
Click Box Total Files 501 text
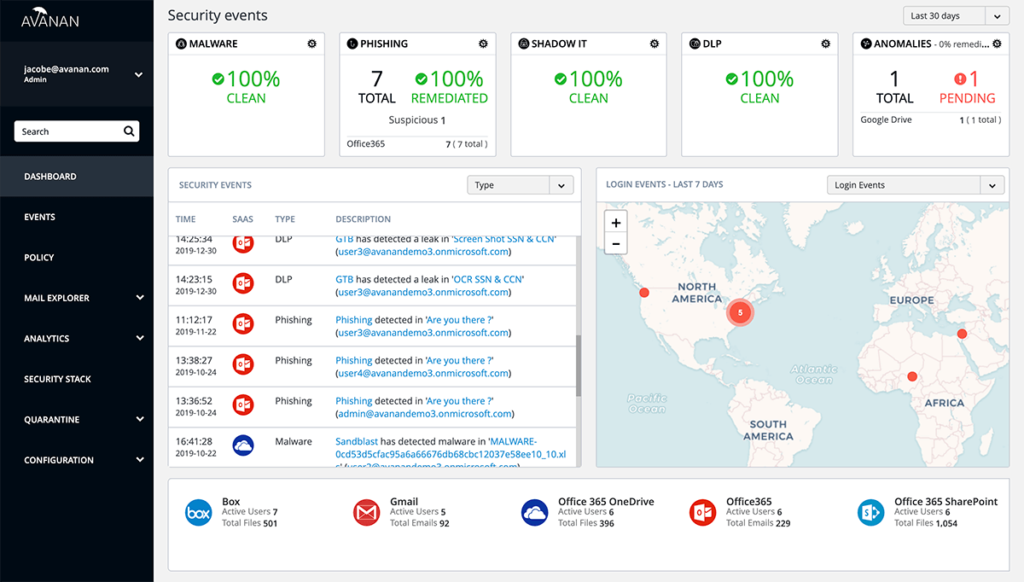pyautogui.click(x=249, y=523)
